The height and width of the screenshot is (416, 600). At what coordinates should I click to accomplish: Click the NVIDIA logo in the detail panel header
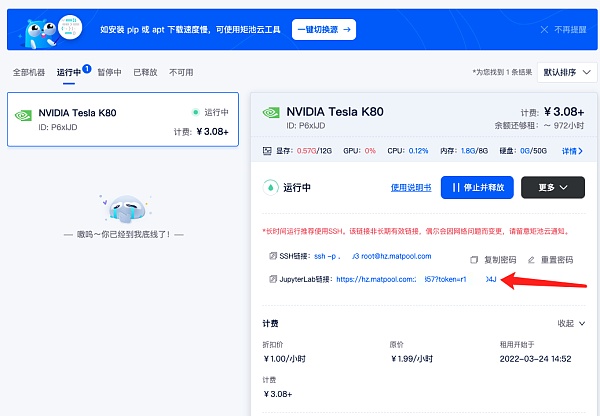pyautogui.click(x=270, y=112)
